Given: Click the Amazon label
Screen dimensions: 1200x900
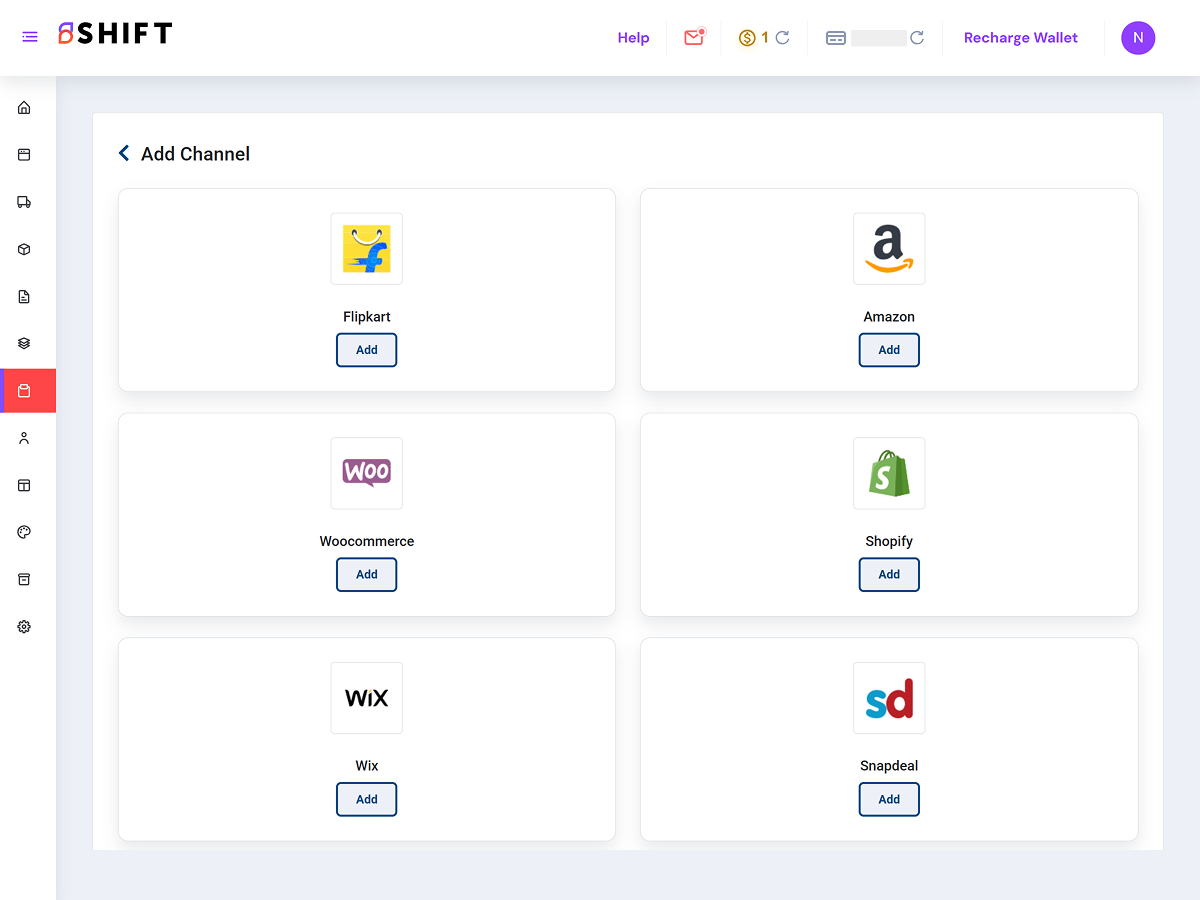Looking at the screenshot, I should tap(889, 317).
